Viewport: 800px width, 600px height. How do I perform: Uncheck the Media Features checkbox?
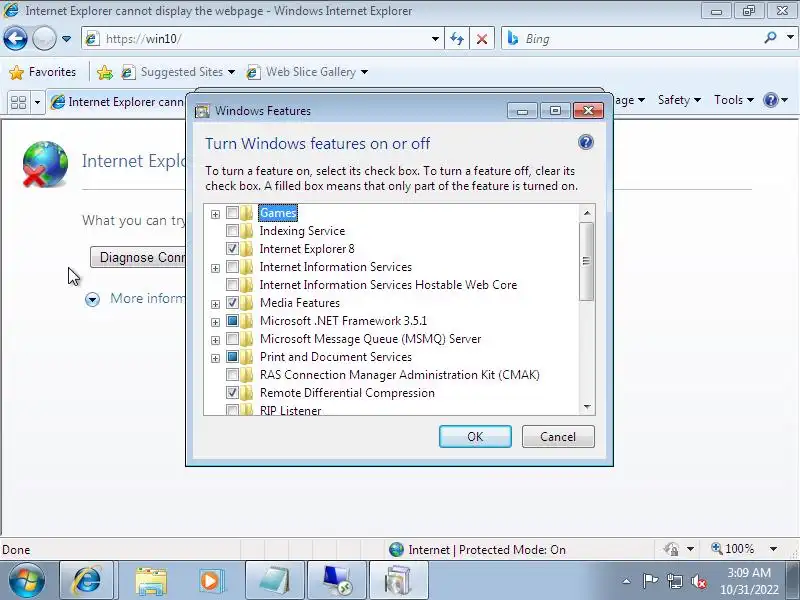(232, 303)
